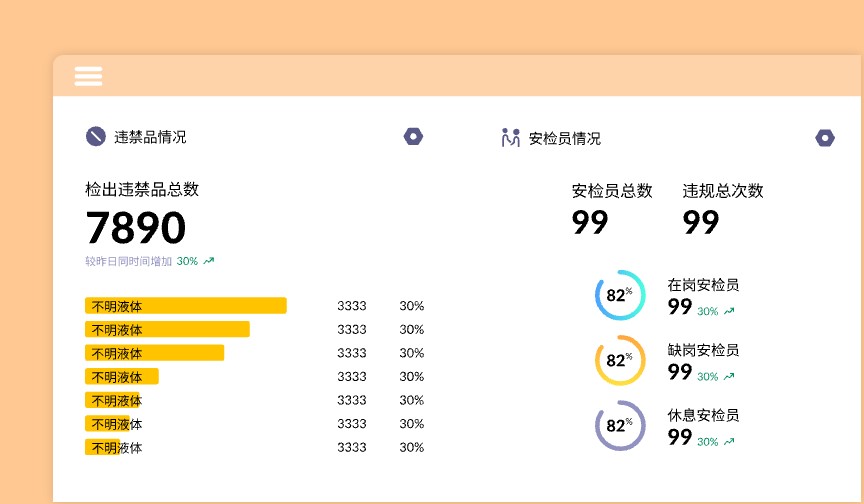Open the hamburger menu

coord(88,76)
